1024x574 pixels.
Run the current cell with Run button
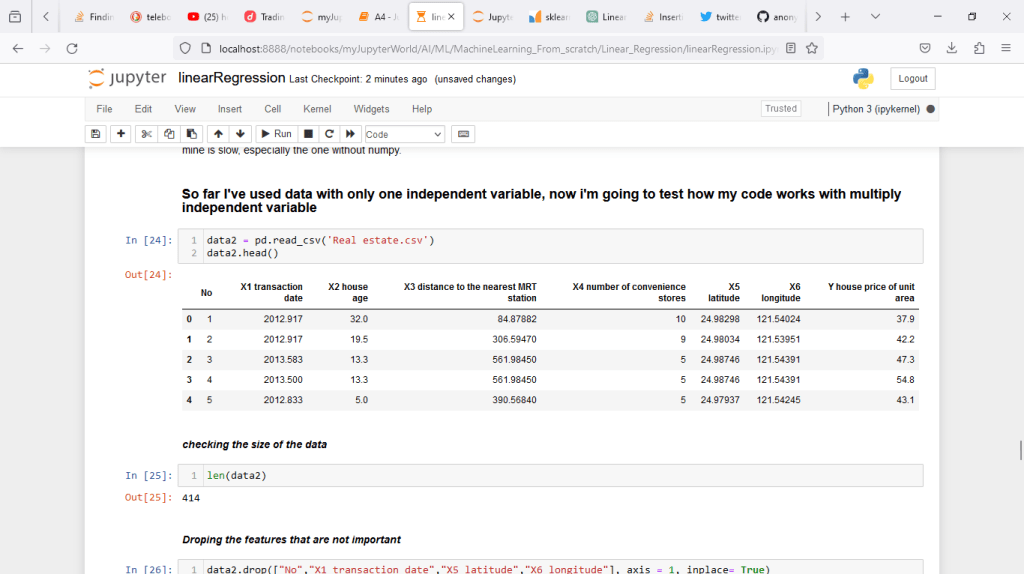tap(275, 134)
